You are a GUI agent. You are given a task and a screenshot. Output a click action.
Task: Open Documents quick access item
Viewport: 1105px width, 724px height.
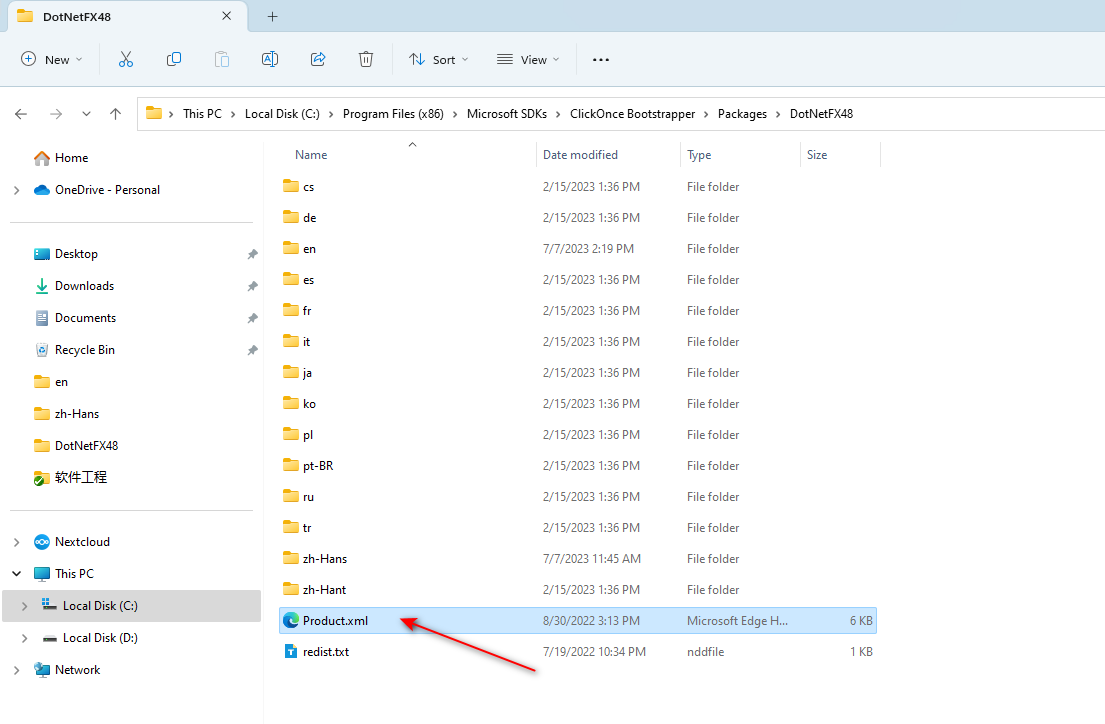pyautogui.click(x=85, y=318)
